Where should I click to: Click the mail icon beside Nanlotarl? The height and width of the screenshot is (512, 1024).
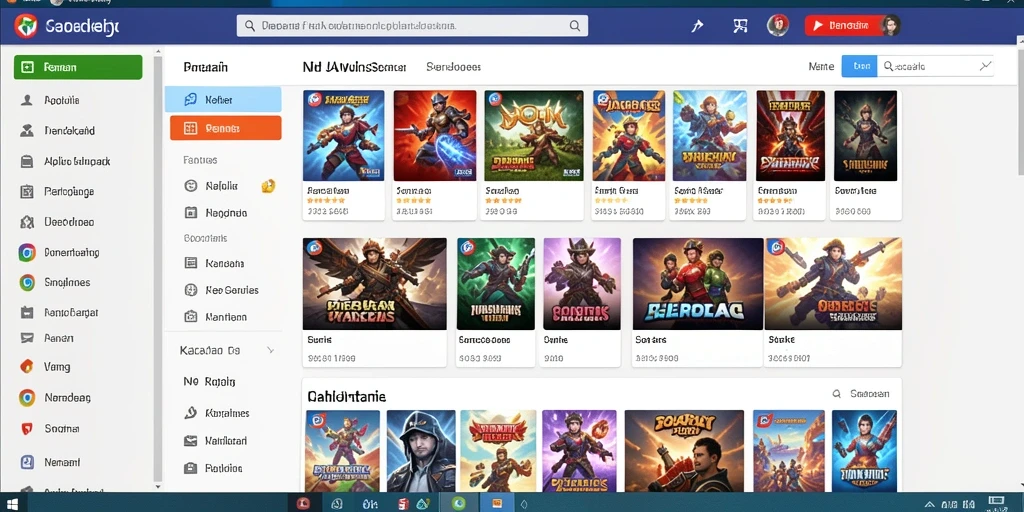click(191, 441)
